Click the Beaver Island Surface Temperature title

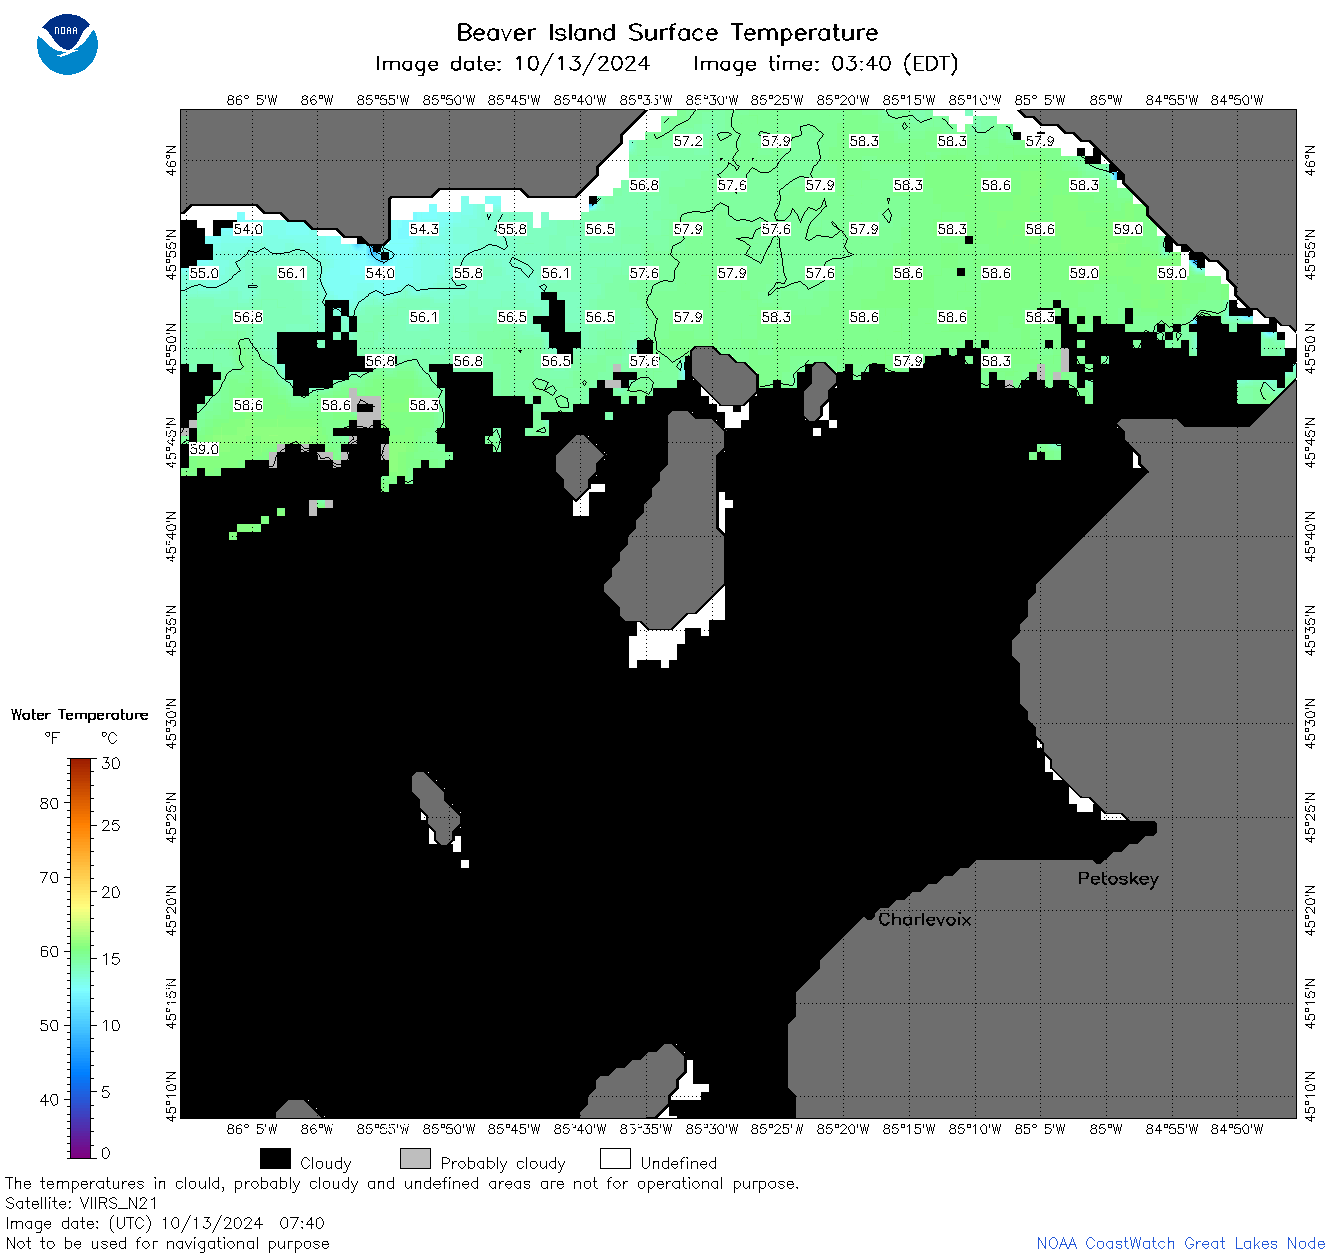667,32
